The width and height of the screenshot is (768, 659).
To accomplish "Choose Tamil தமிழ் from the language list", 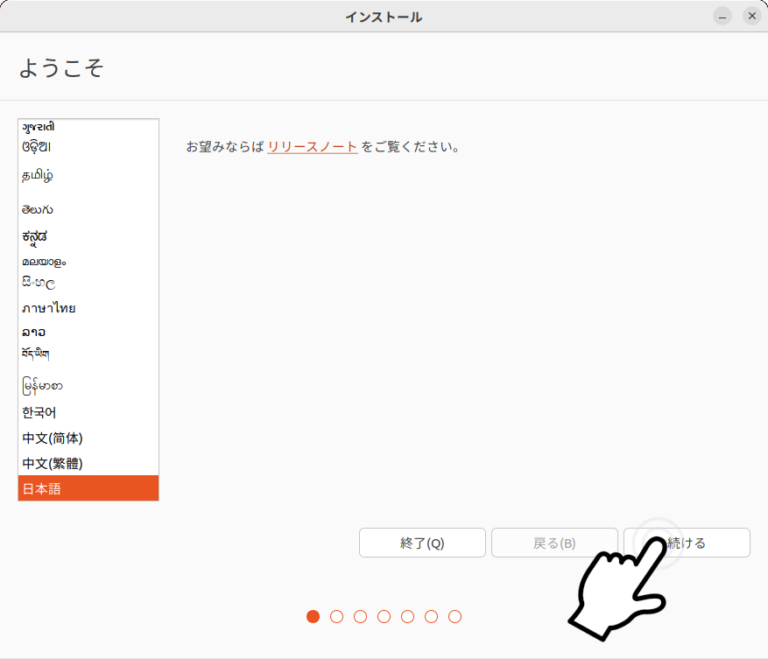I will 88,176.
